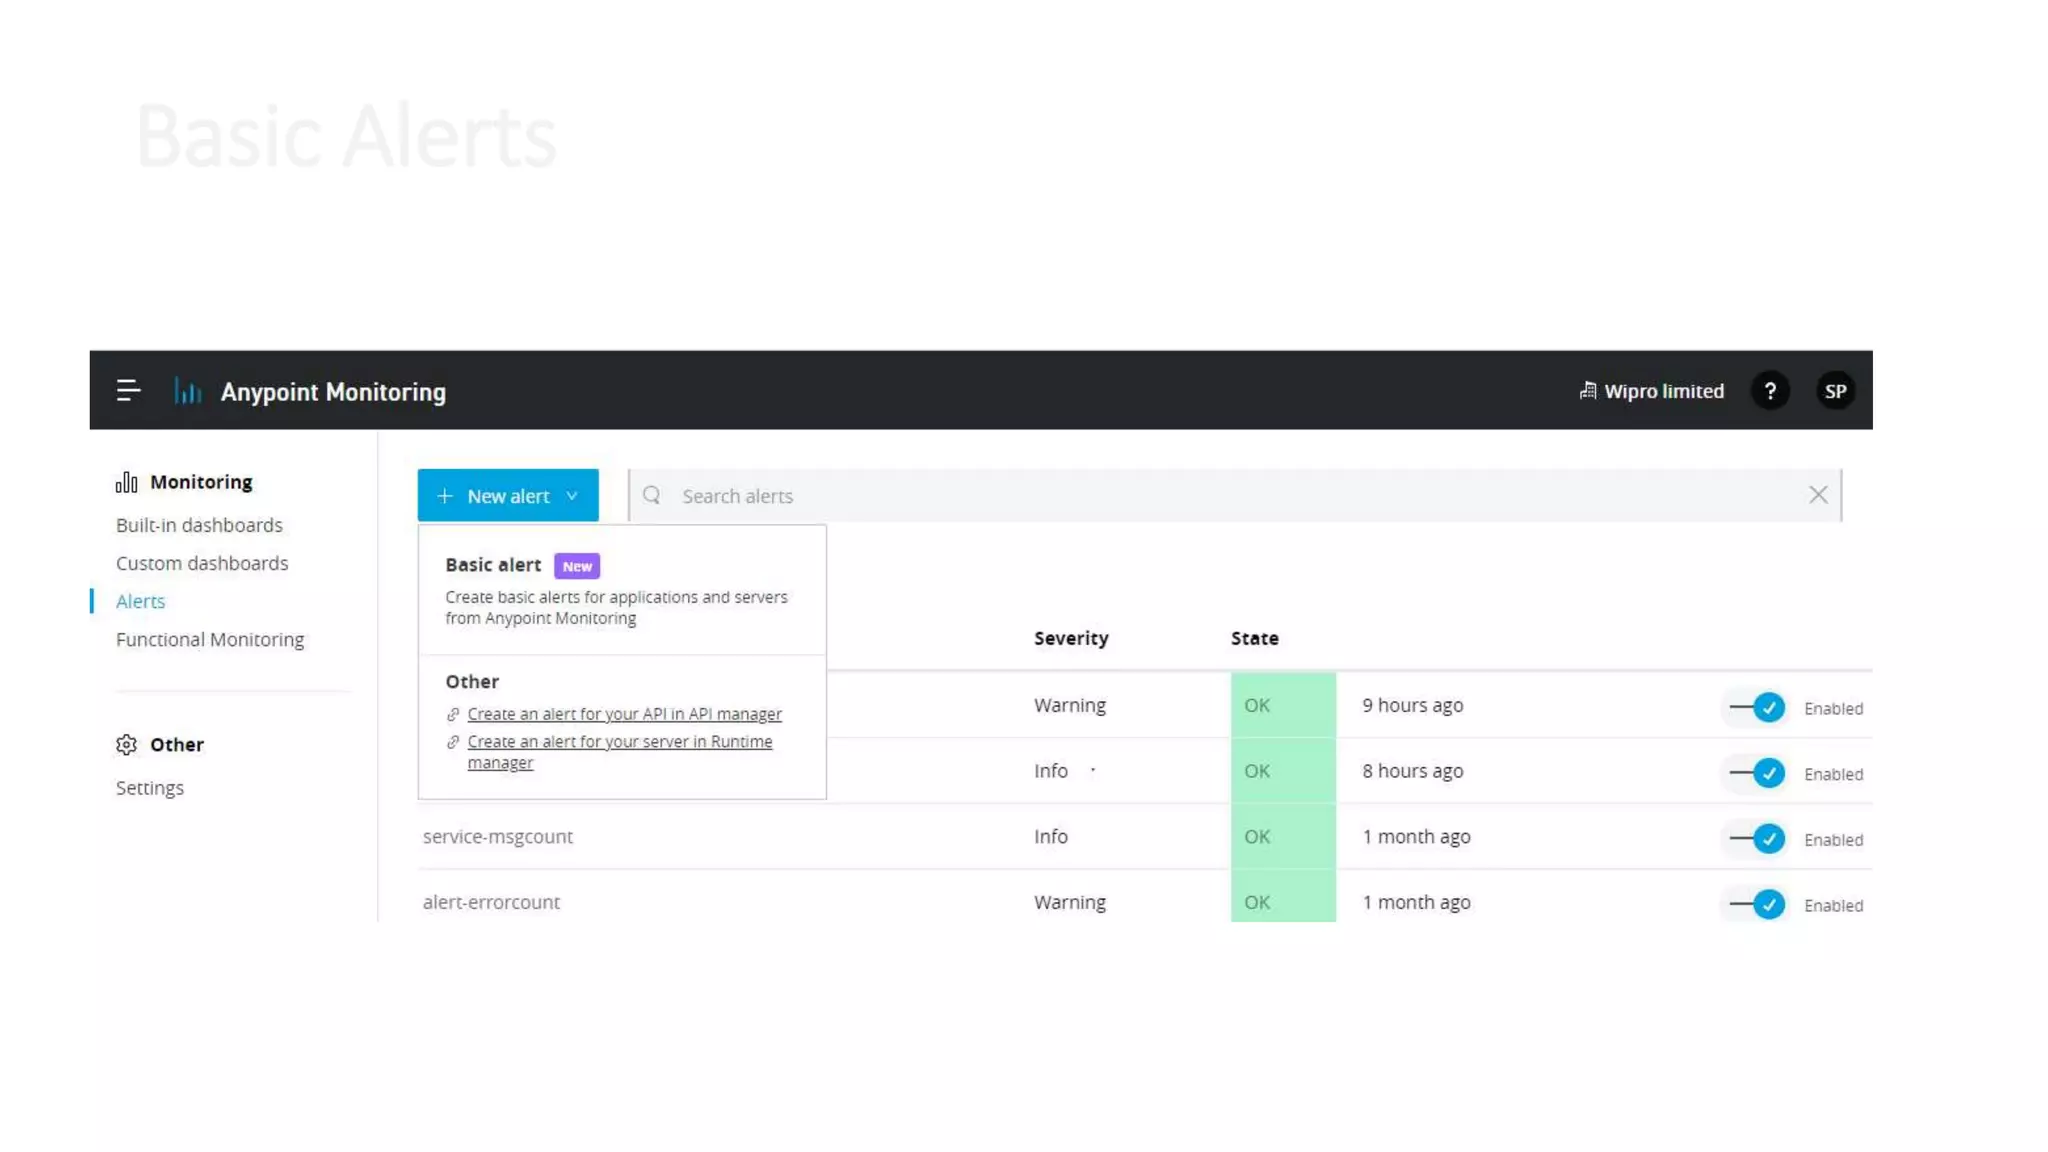Collapse the New alert dropdown button
Viewport: 2048px width, 1152px height.
click(x=508, y=496)
